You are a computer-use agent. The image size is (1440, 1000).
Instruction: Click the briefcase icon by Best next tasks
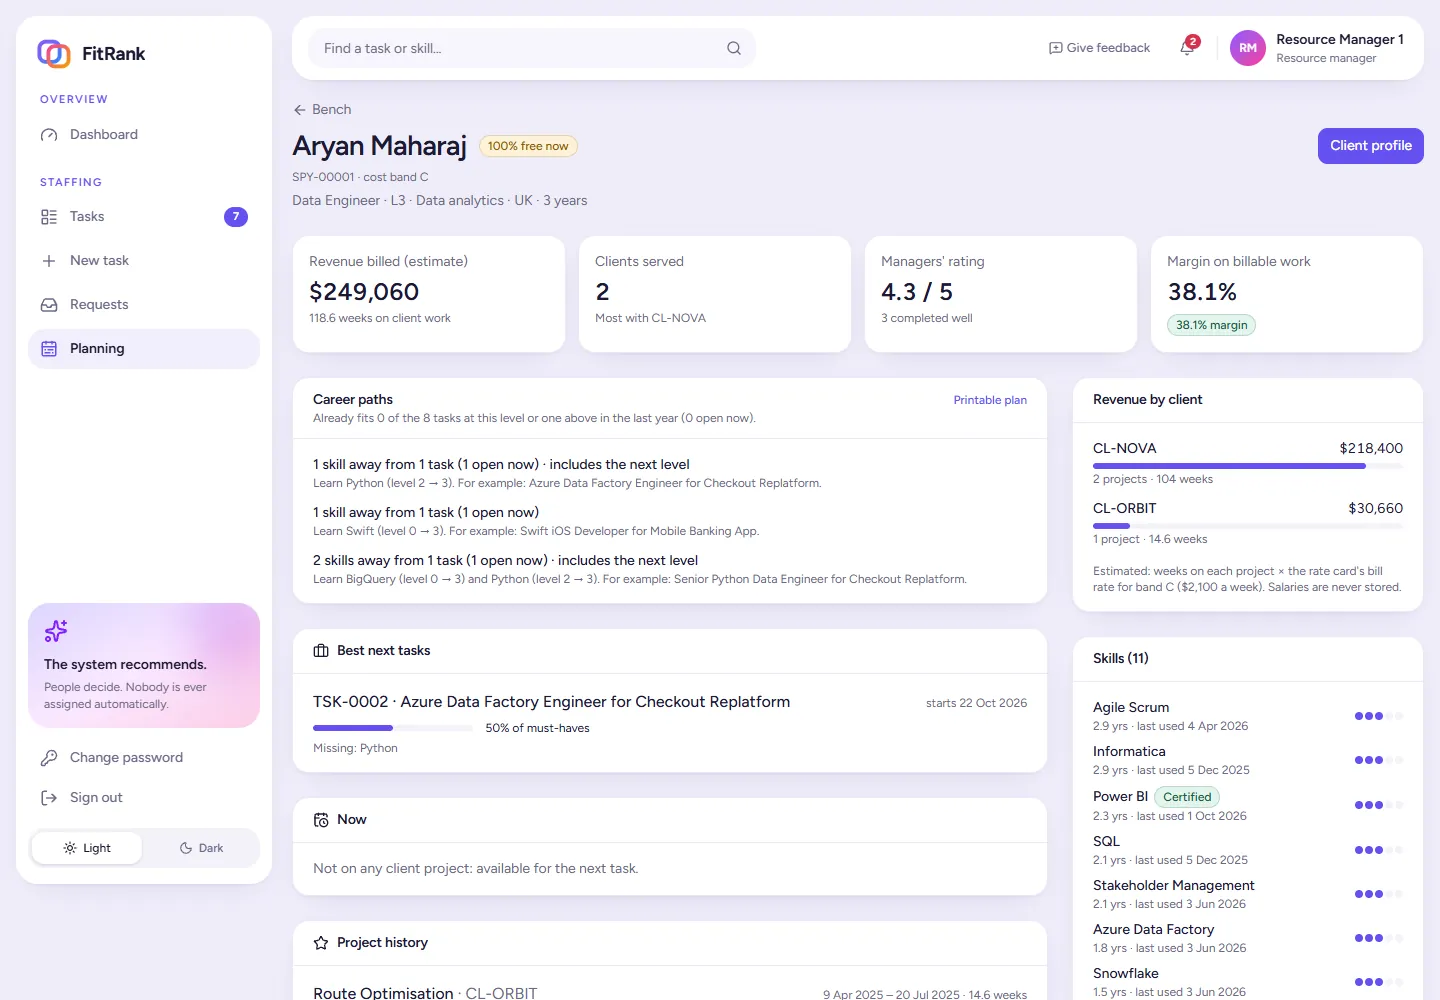point(321,651)
